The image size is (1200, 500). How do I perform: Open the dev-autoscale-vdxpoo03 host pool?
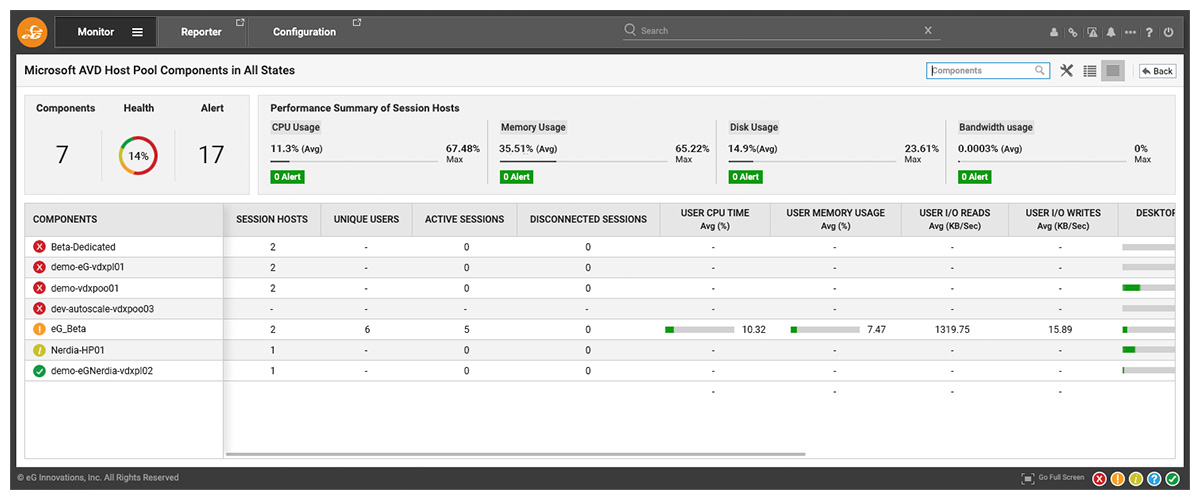point(102,309)
